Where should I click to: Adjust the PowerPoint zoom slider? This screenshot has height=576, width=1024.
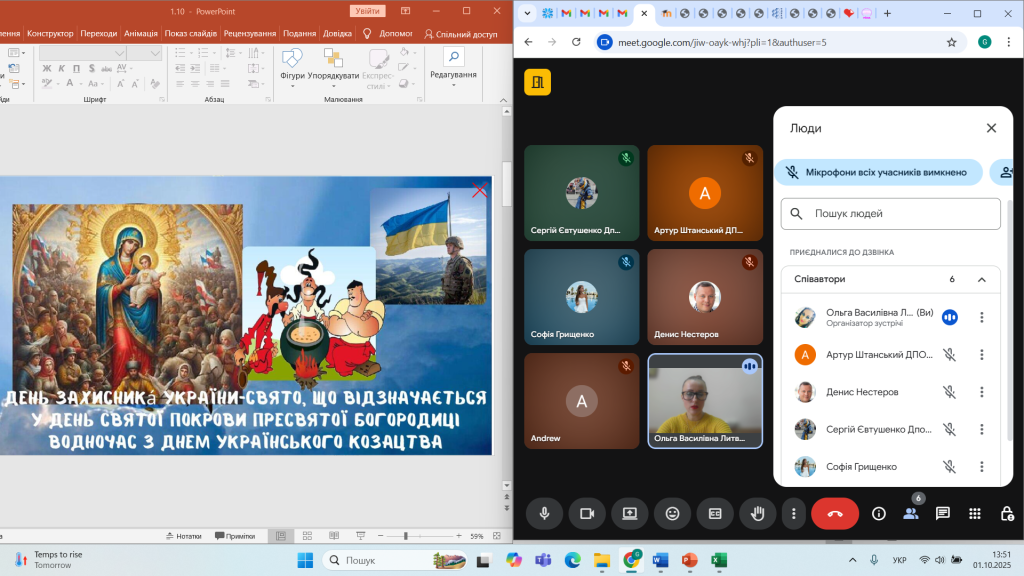coord(405,536)
